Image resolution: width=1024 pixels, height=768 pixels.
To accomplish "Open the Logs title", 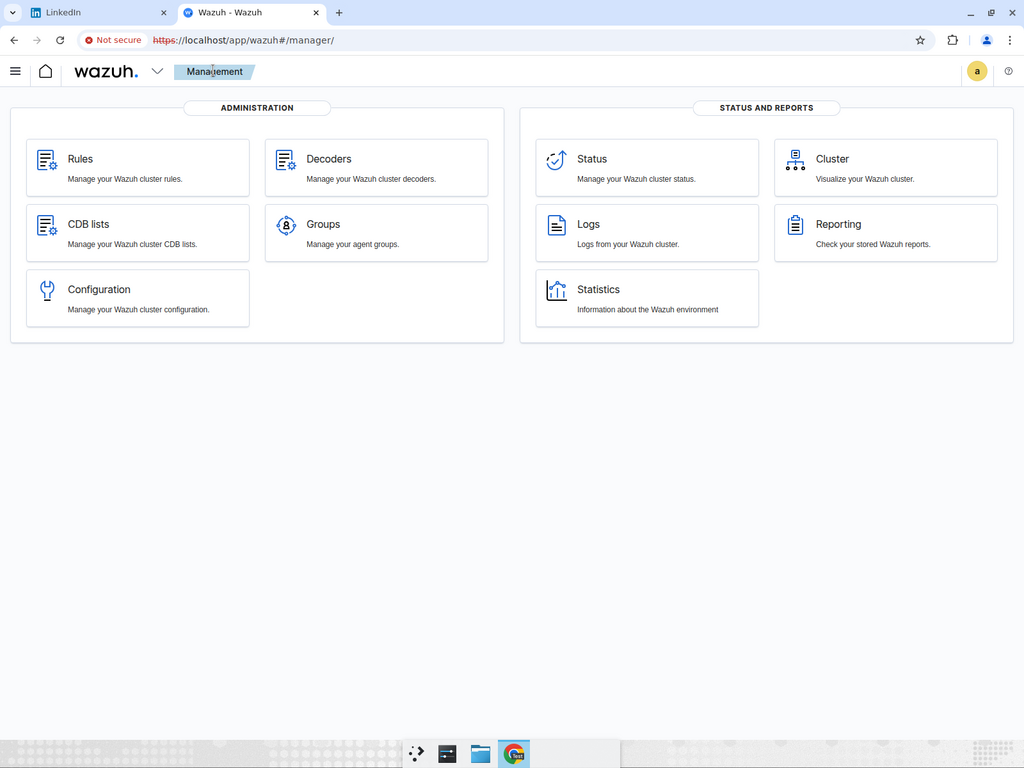I will pos(588,225).
